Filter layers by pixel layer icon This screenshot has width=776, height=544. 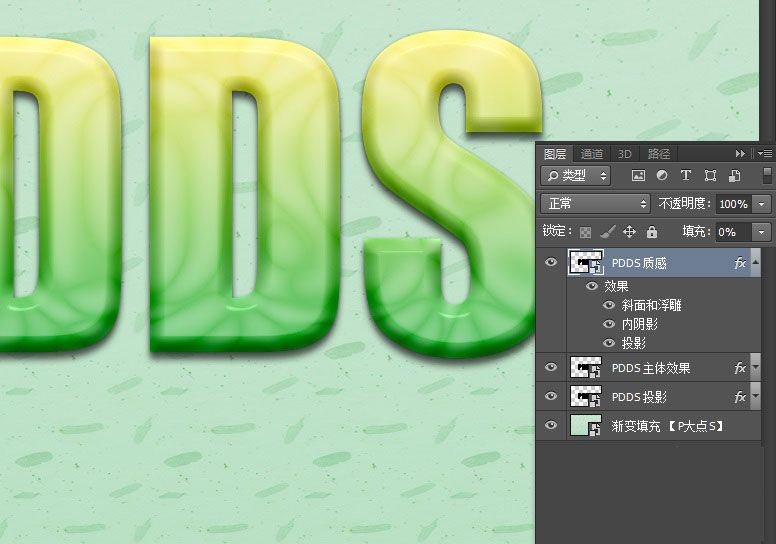(x=638, y=176)
